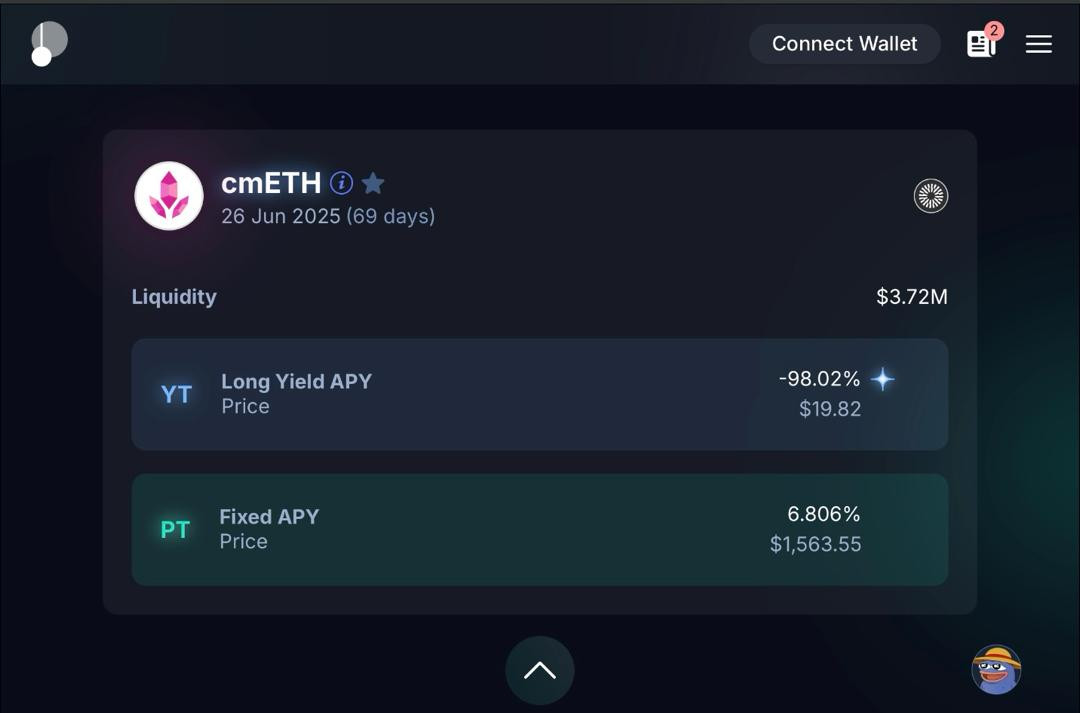1080x713 pixels.
Task: Click the red notification count badge
Action: pos(993,31)
